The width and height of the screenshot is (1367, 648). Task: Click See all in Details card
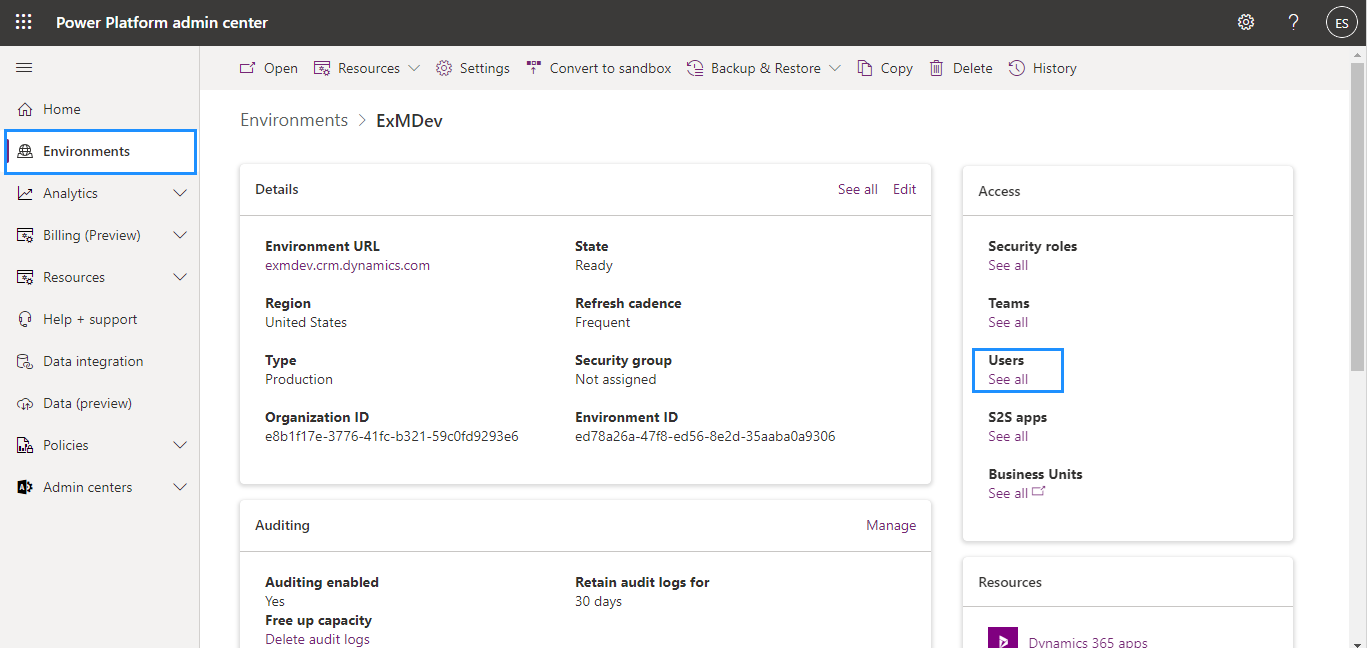pyautogui.click(x=858, y=189)
